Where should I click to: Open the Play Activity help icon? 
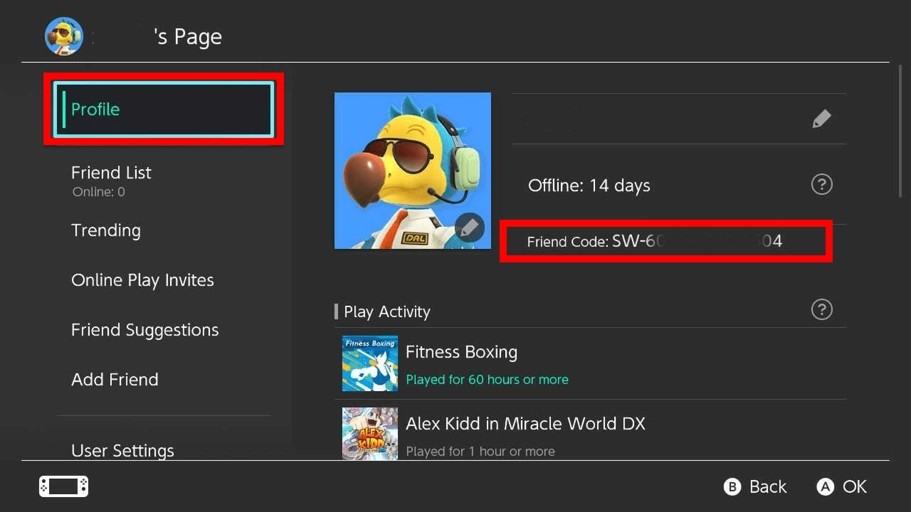point(821,310)
